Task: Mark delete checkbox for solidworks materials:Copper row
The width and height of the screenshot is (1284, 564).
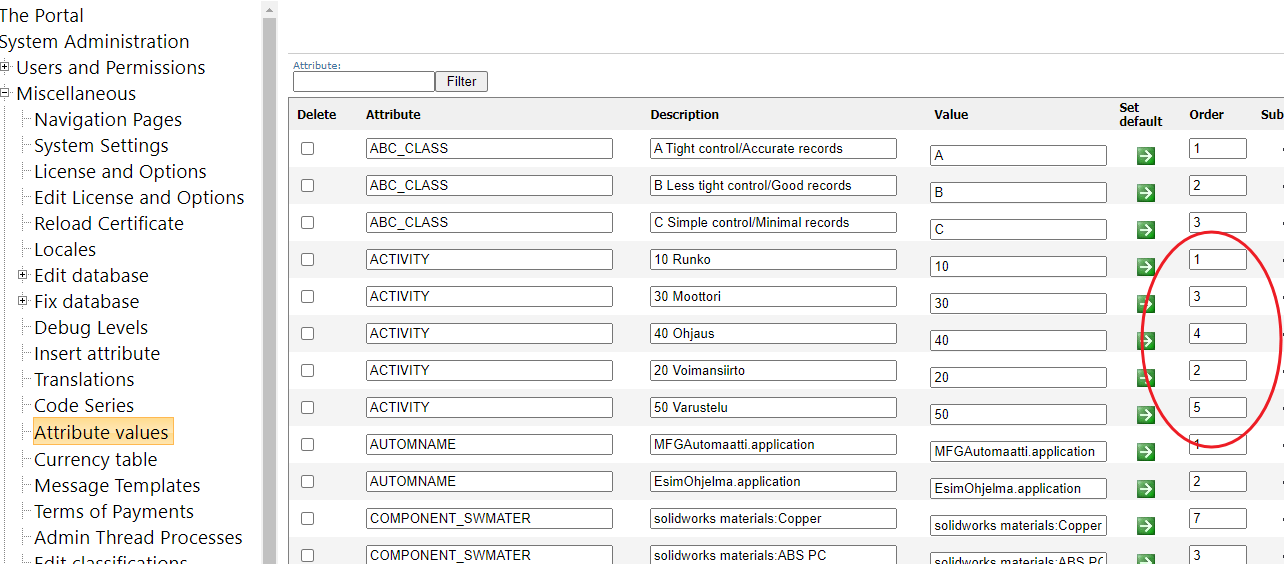Action: pyautogui.click(x=307, y=518)
